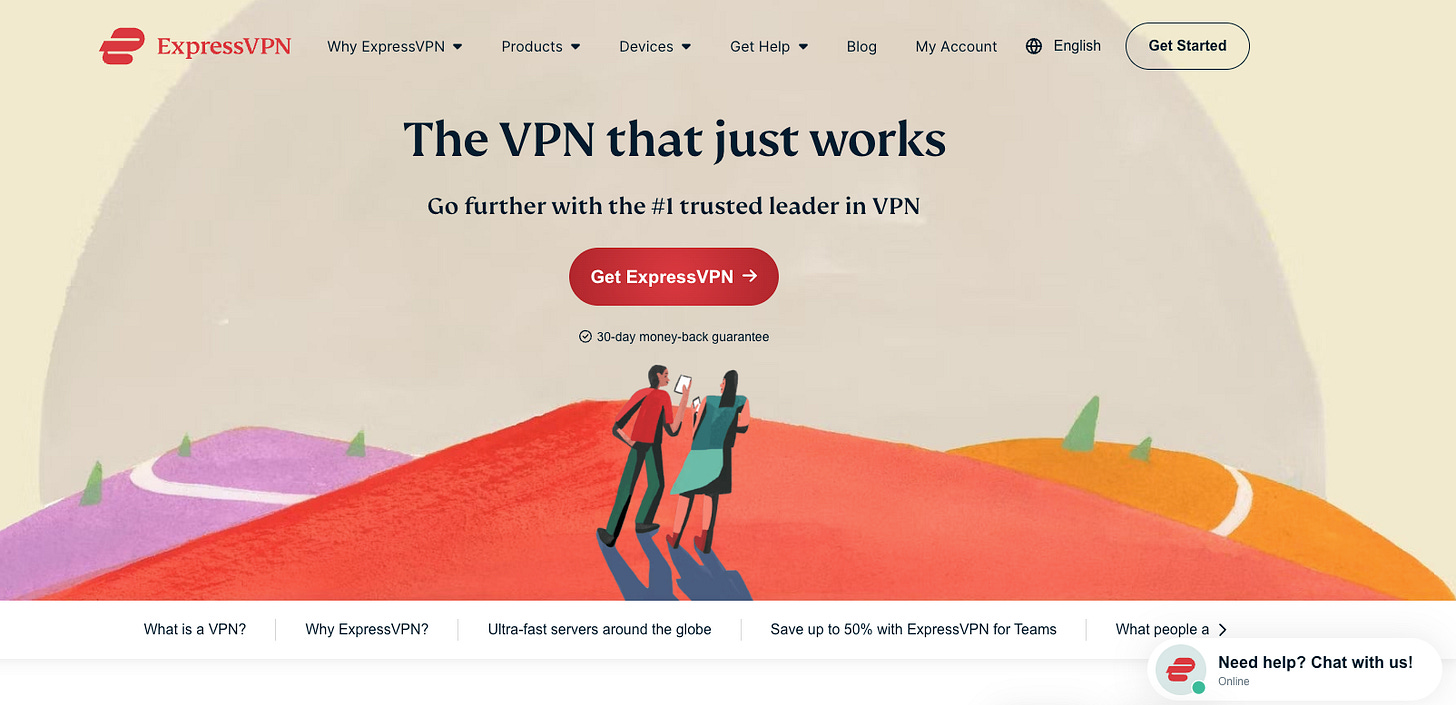This screenshot has height=705, width=1456.
Task: Go to Ultra-fast servers around the globe
Action: pyautogui.click(x=600, y=629)
